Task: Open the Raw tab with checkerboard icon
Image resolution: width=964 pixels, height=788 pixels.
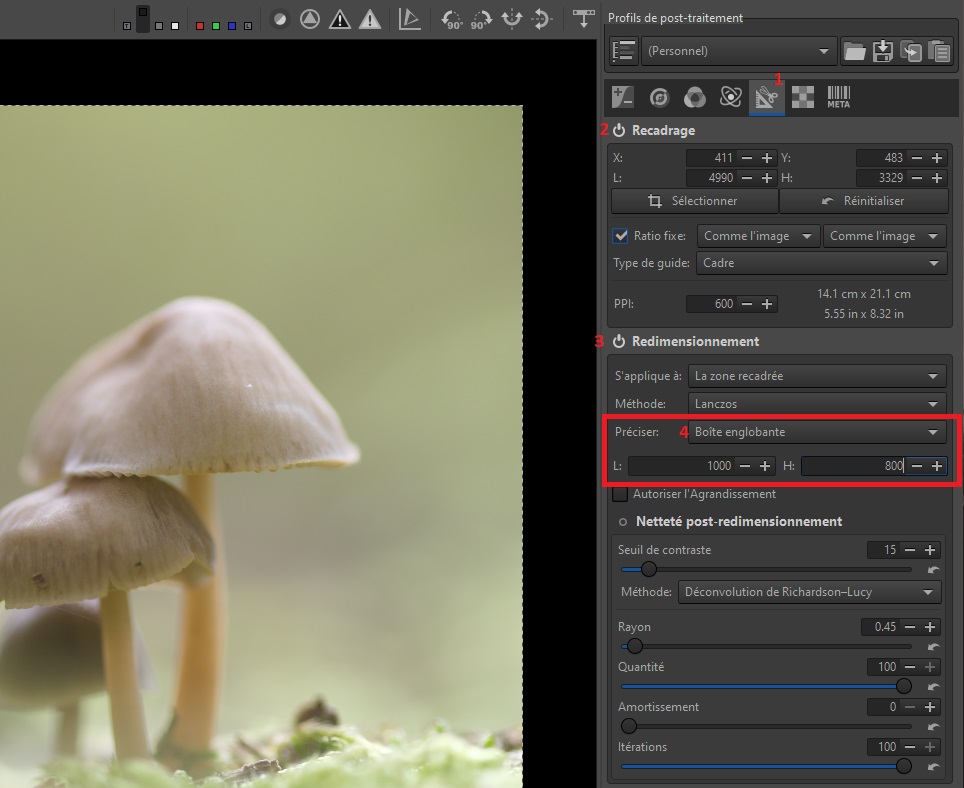Action: 802,97
